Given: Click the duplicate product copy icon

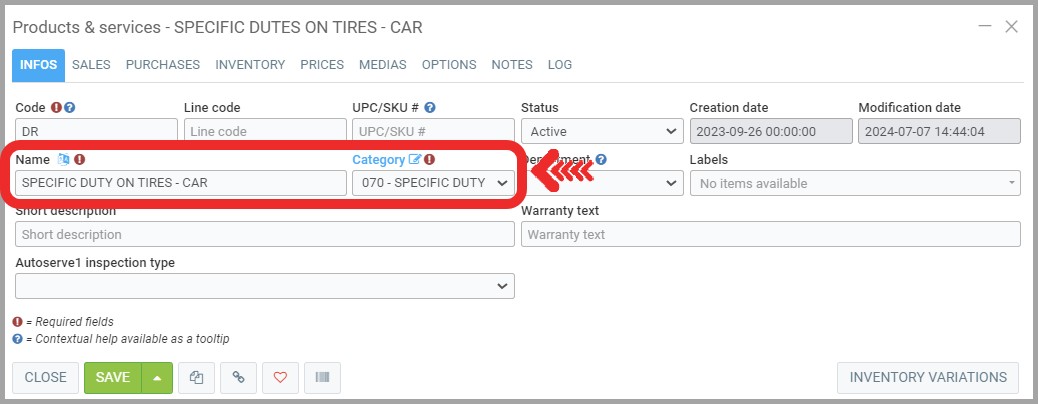Looking at the screenshot, I should pos(196,377).
